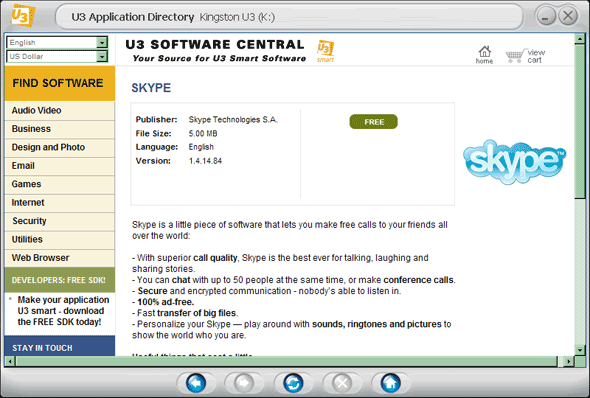This screenshot has height=398, width=590.
Task: Click the U3 logo in title bar
Action: pyautogui.click(x=22, y=15)
